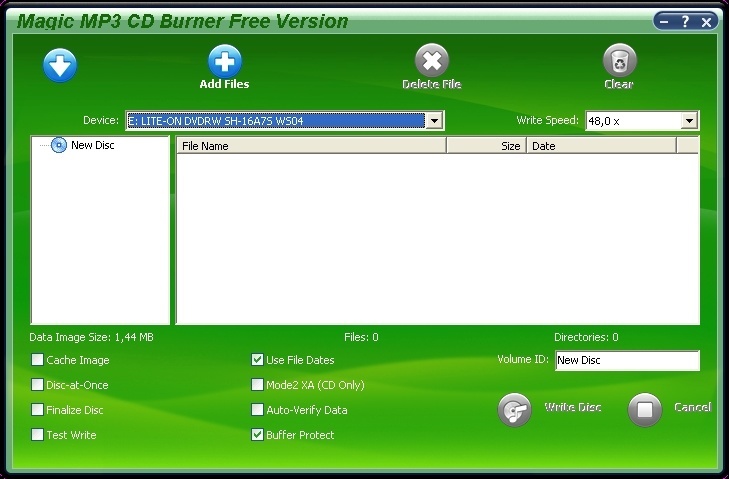The height and width of the screenshot is (479, 729).
Task: Click the Cancel stop icon
Action: (644, 410)
